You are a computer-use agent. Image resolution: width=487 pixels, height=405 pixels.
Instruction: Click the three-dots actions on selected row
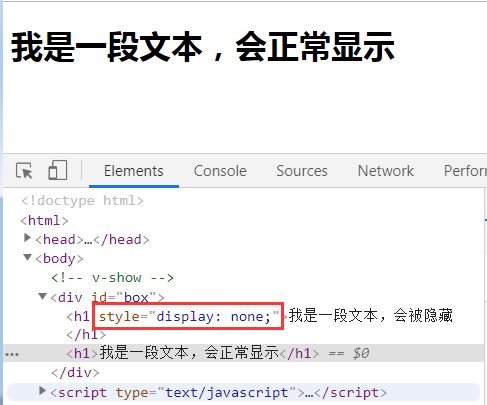point(12,354)
